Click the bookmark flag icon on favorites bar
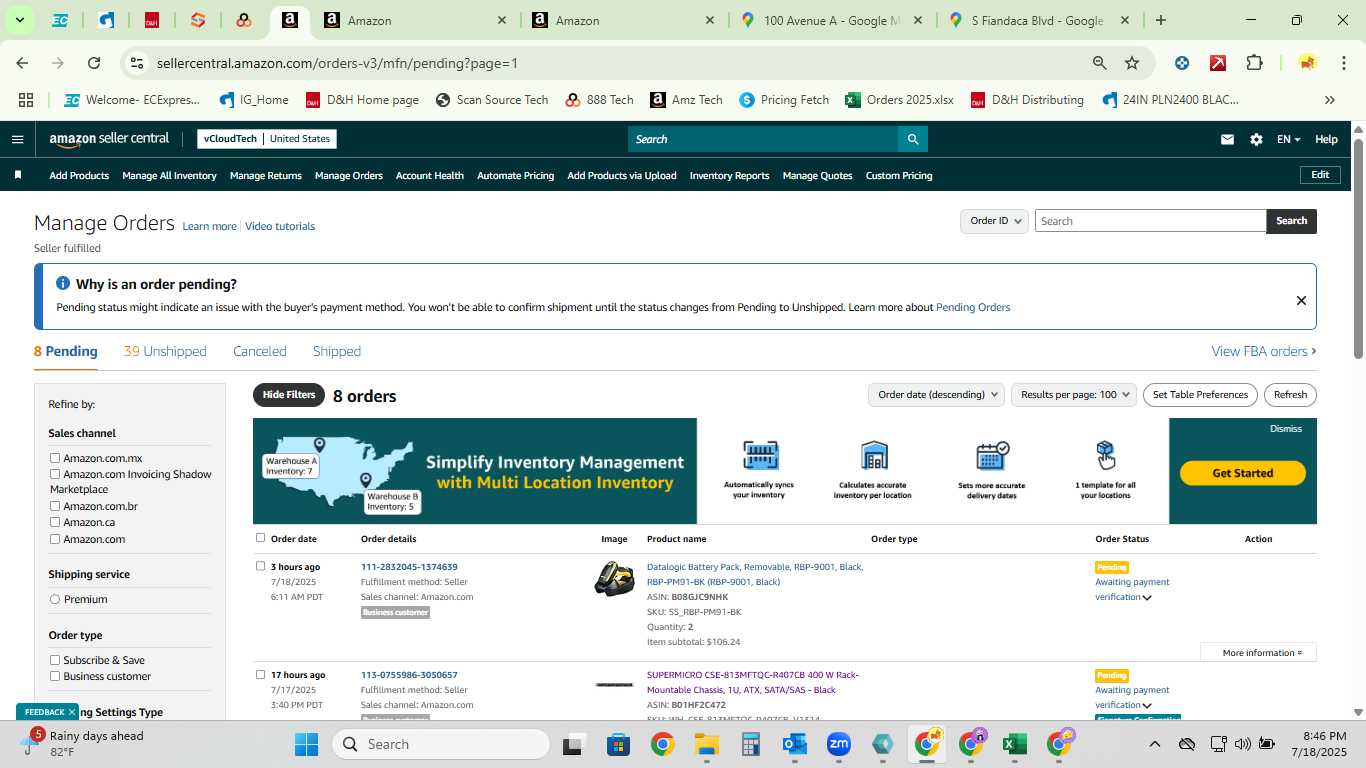This screenshot has height=768, width=1366. (18, 175)
